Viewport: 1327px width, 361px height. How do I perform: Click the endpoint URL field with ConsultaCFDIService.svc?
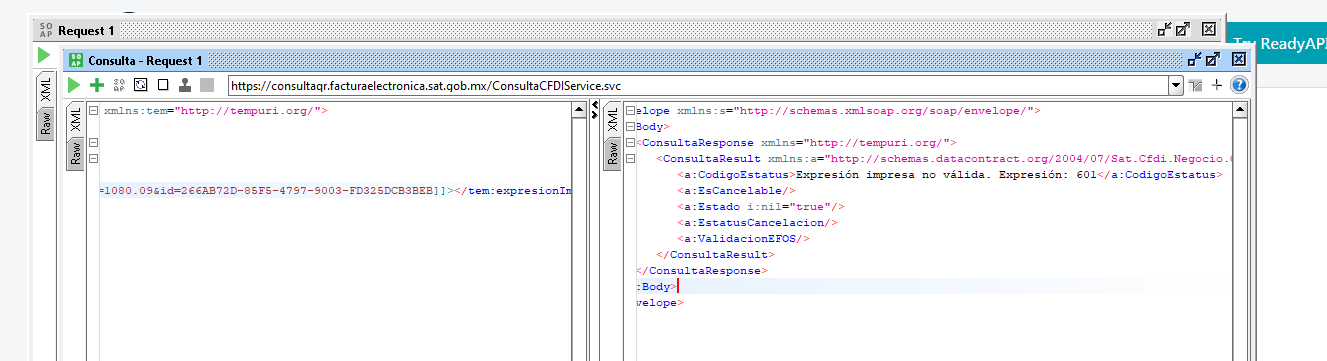[x=699, y=86]
